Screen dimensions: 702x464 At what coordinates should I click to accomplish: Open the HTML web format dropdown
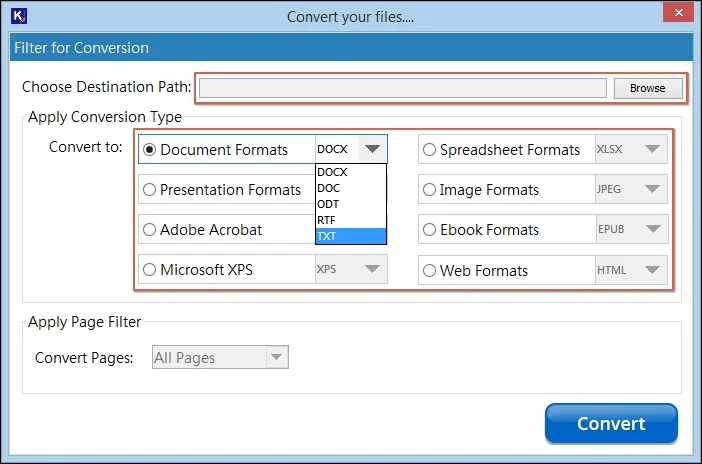tap(652, 270)
